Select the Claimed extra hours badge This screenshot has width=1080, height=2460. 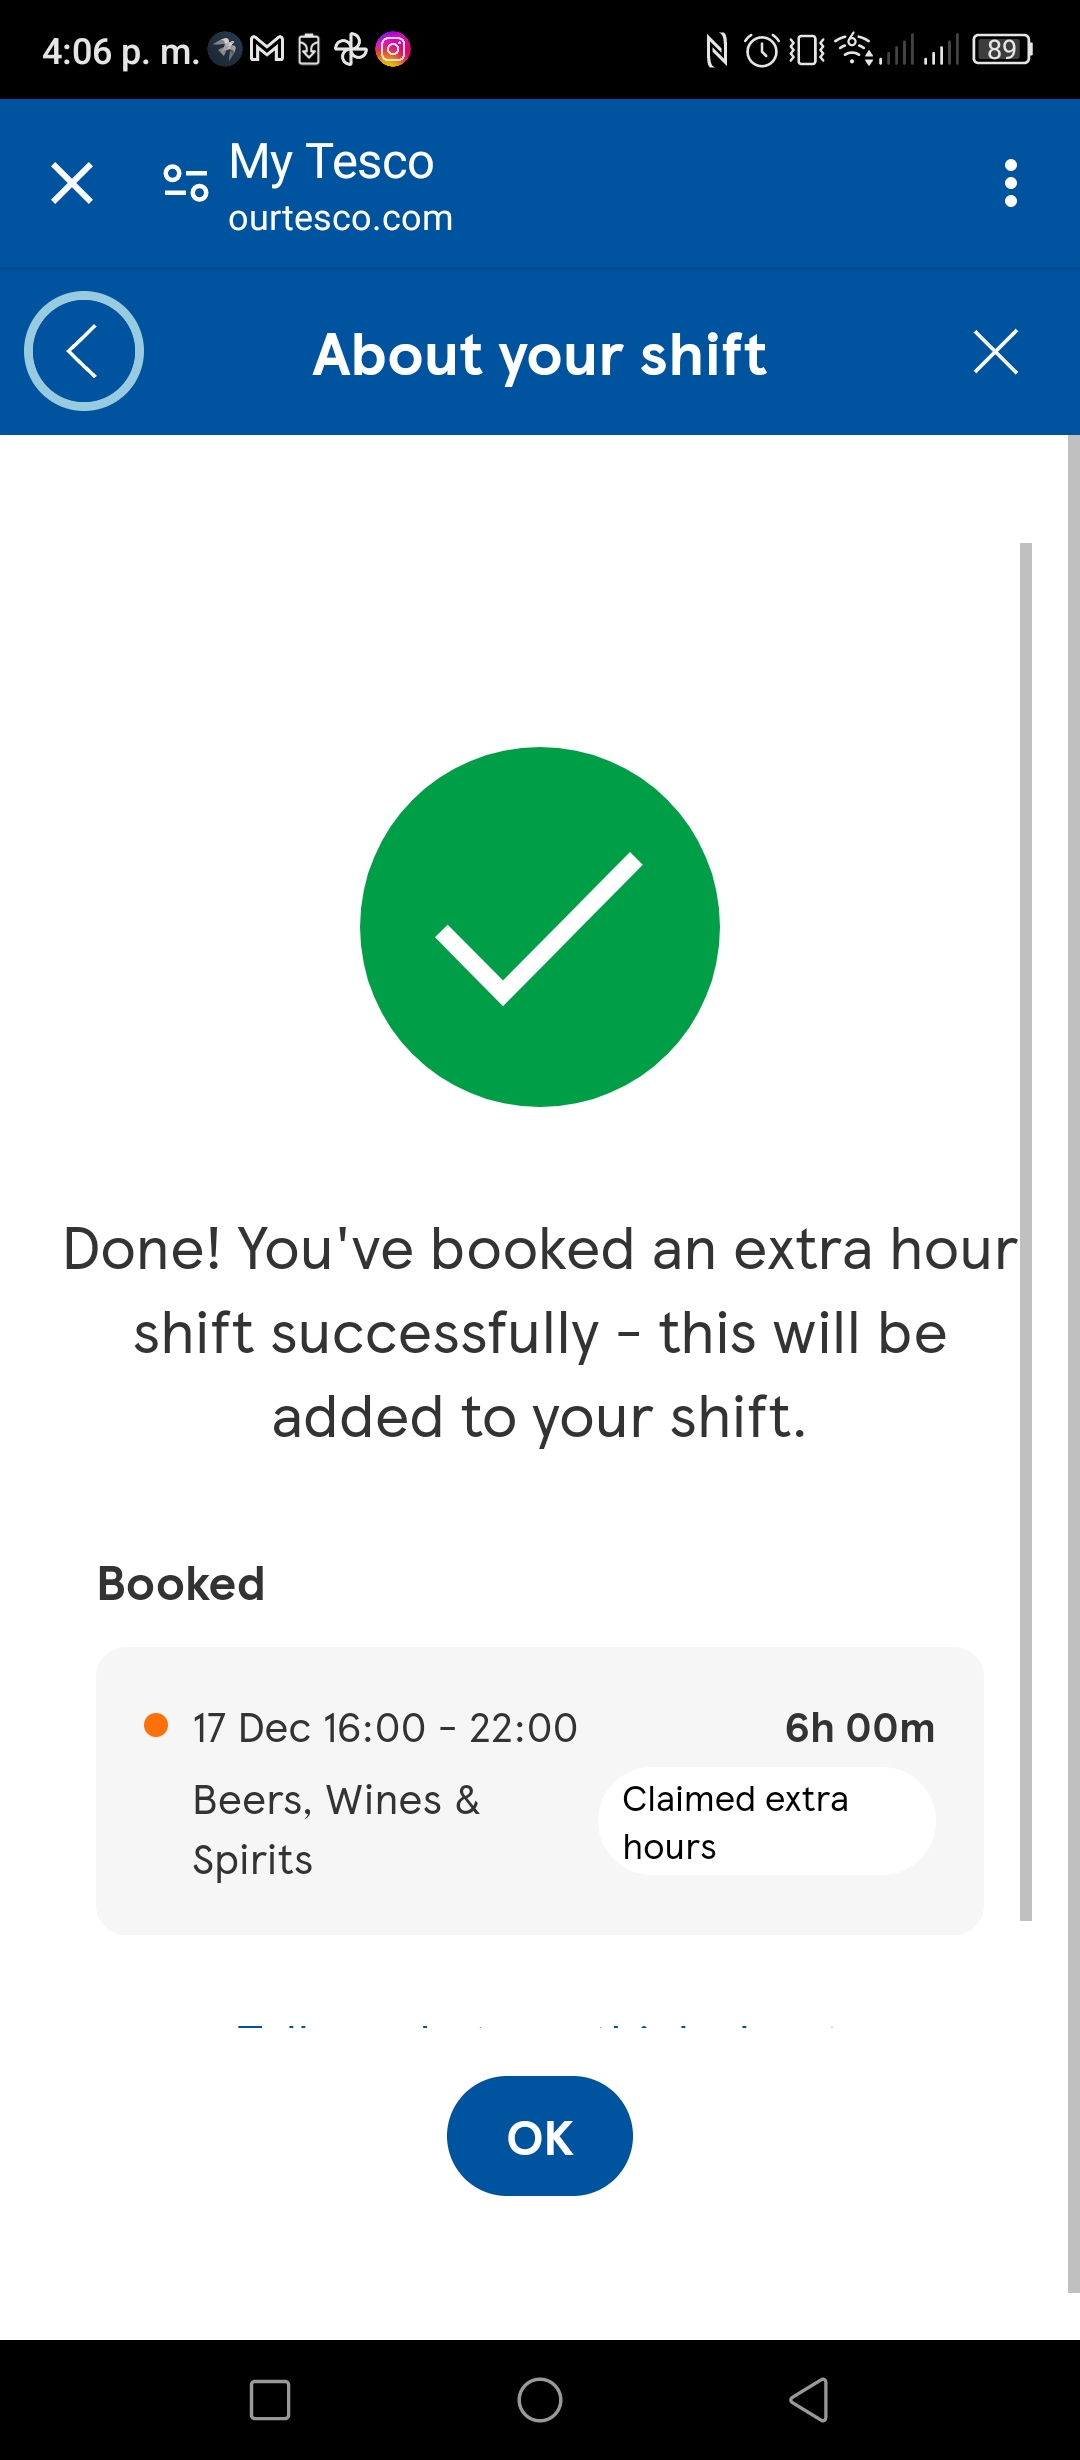coord(767,1821)
